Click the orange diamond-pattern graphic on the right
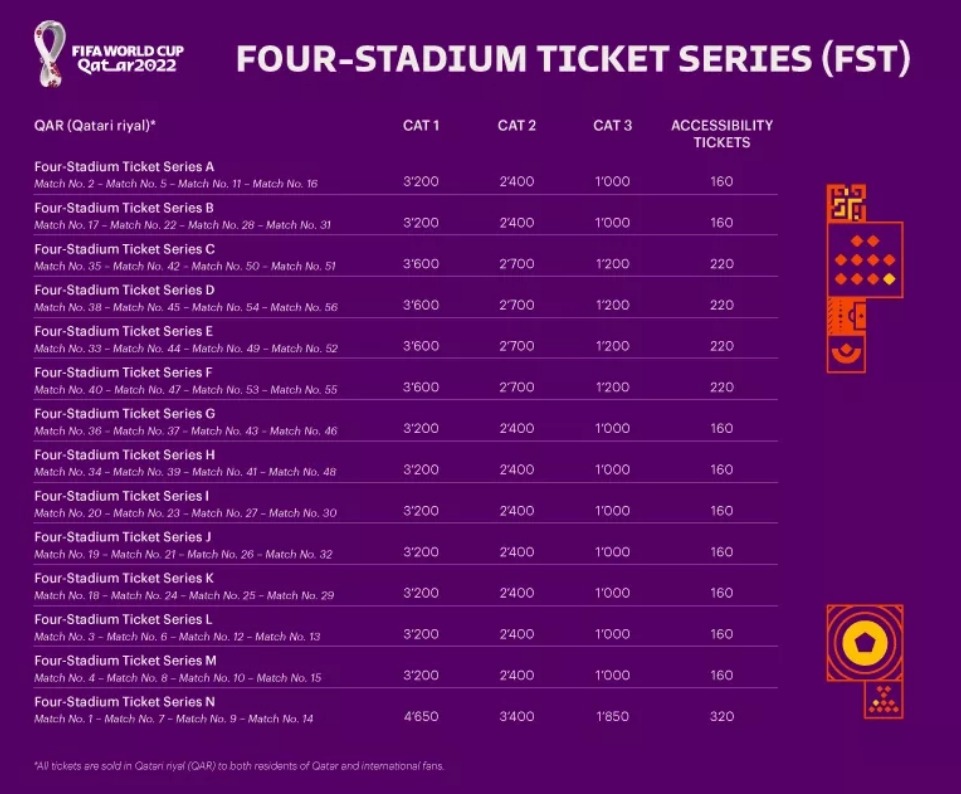Image resolution: width=961 pixels, height=794 pixels. [x=865, y=259]
